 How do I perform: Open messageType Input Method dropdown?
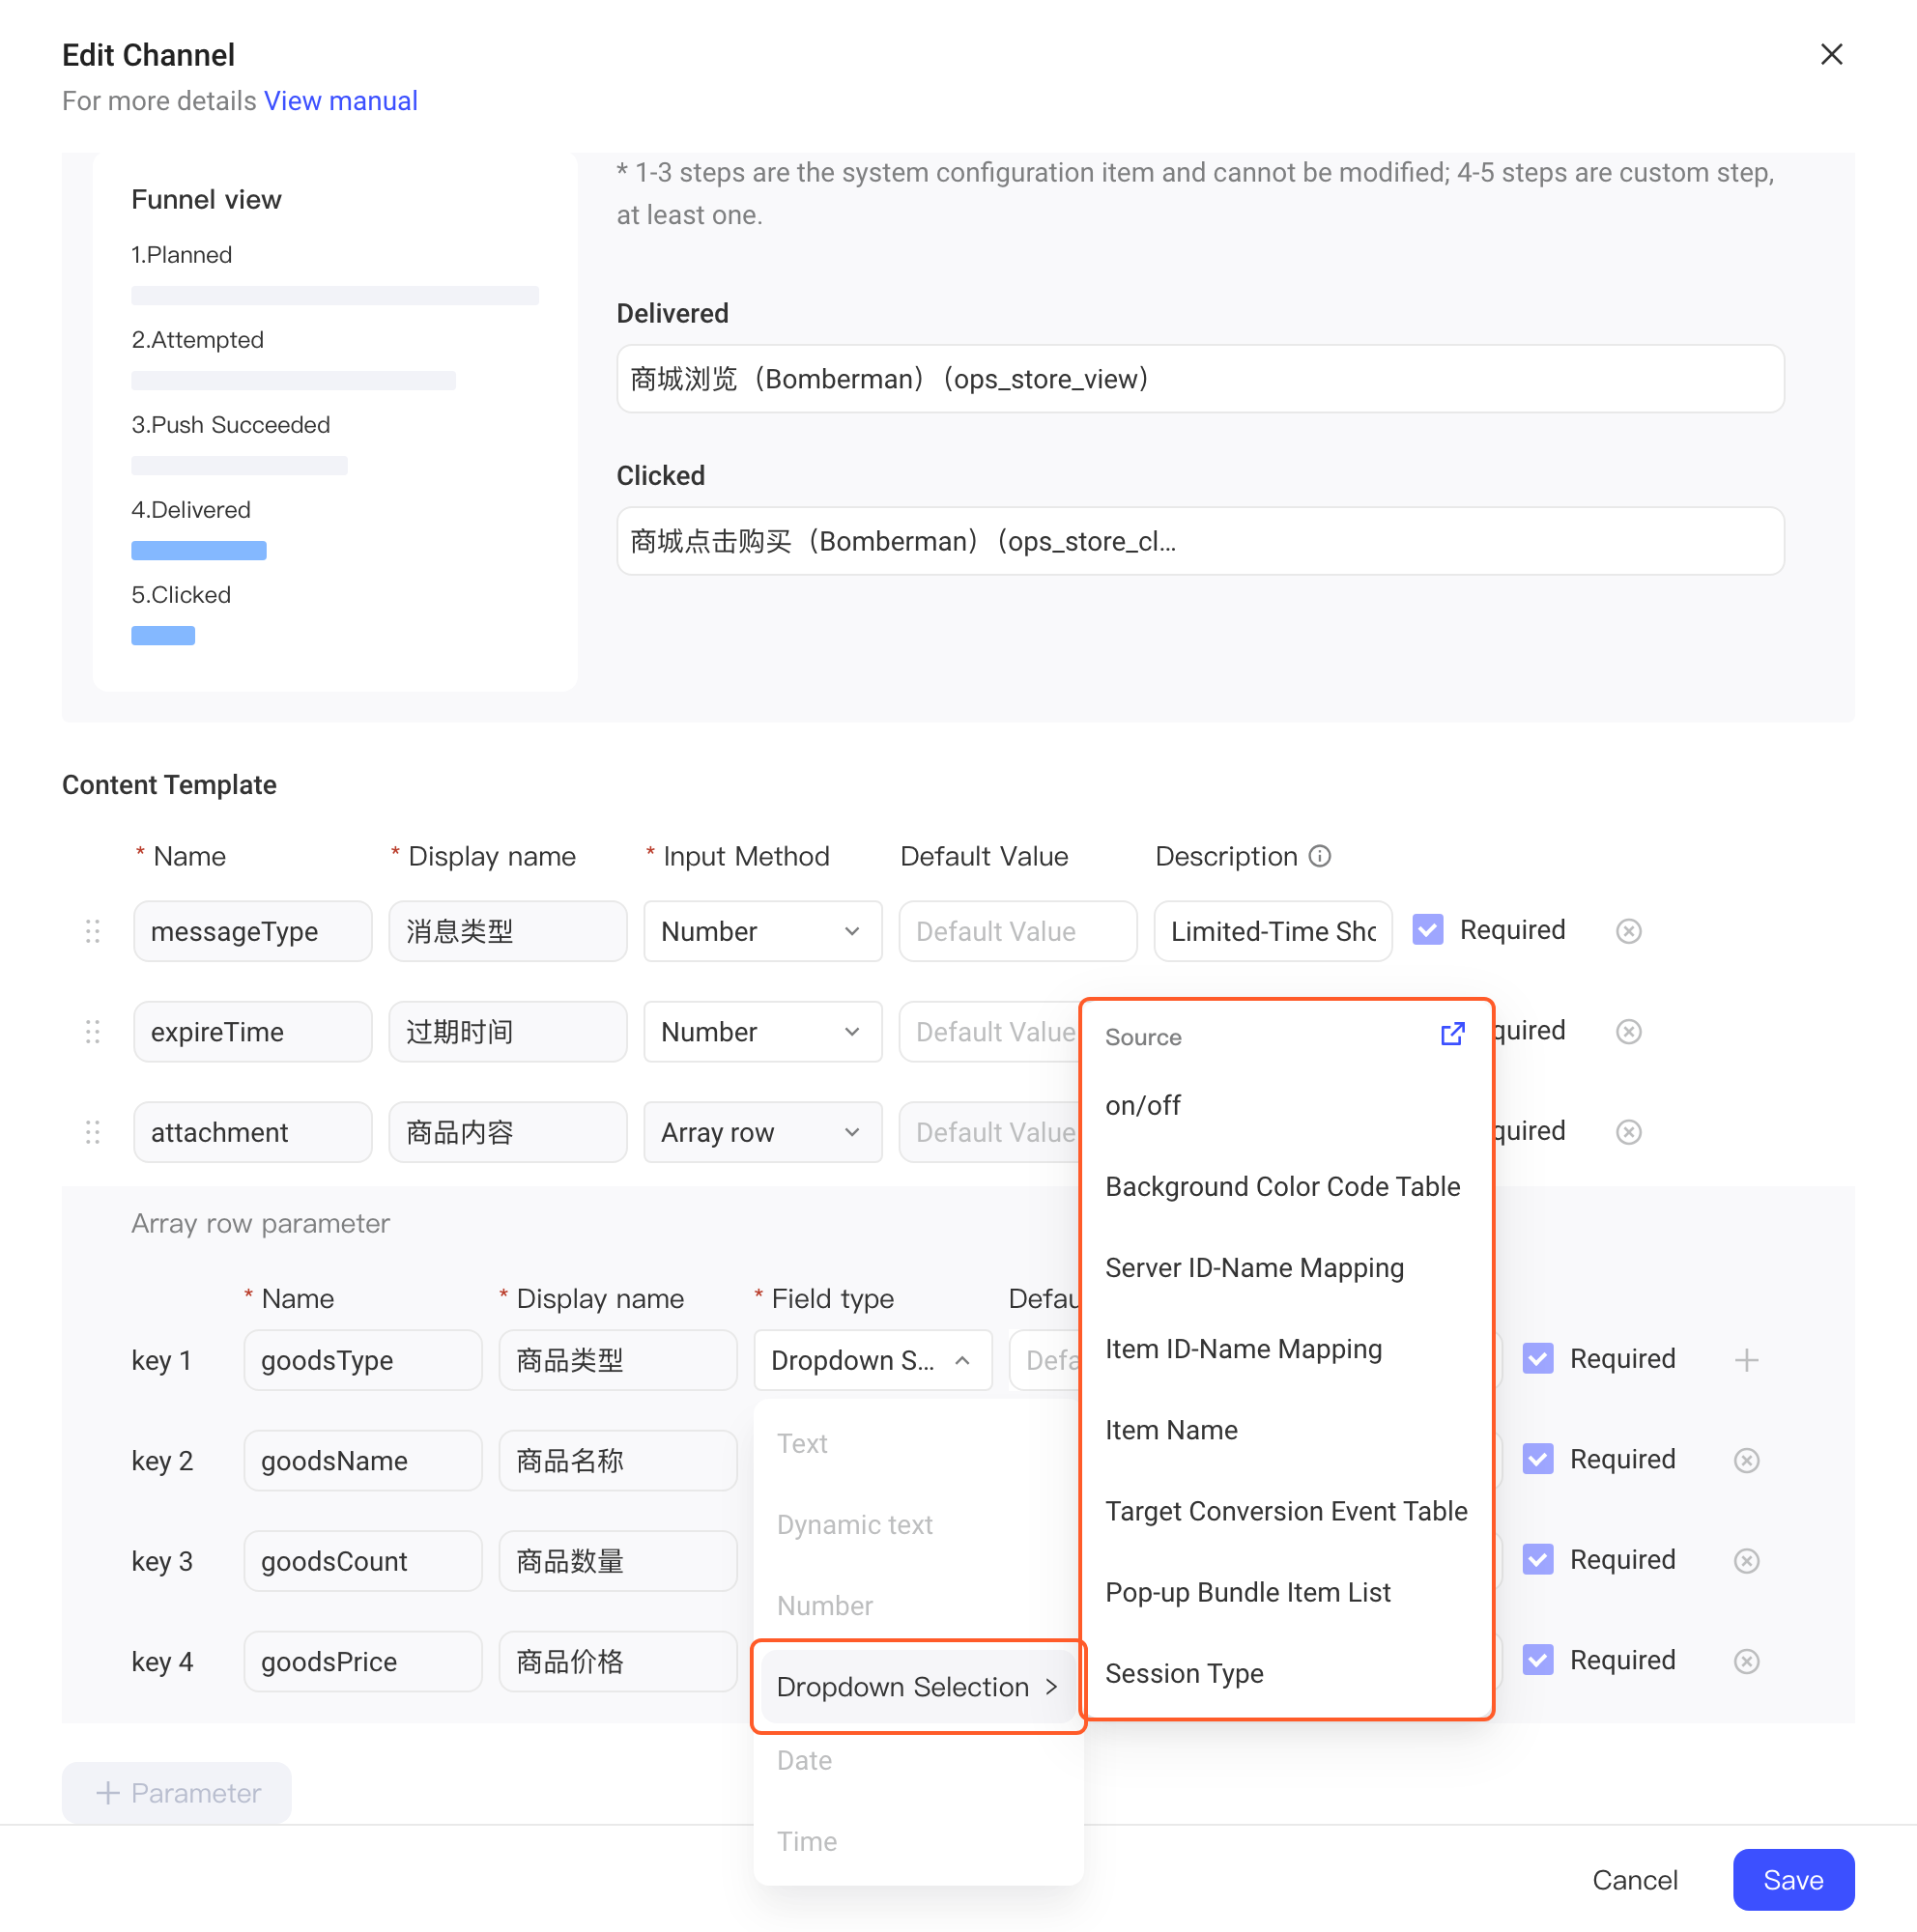tap(762, 931)
